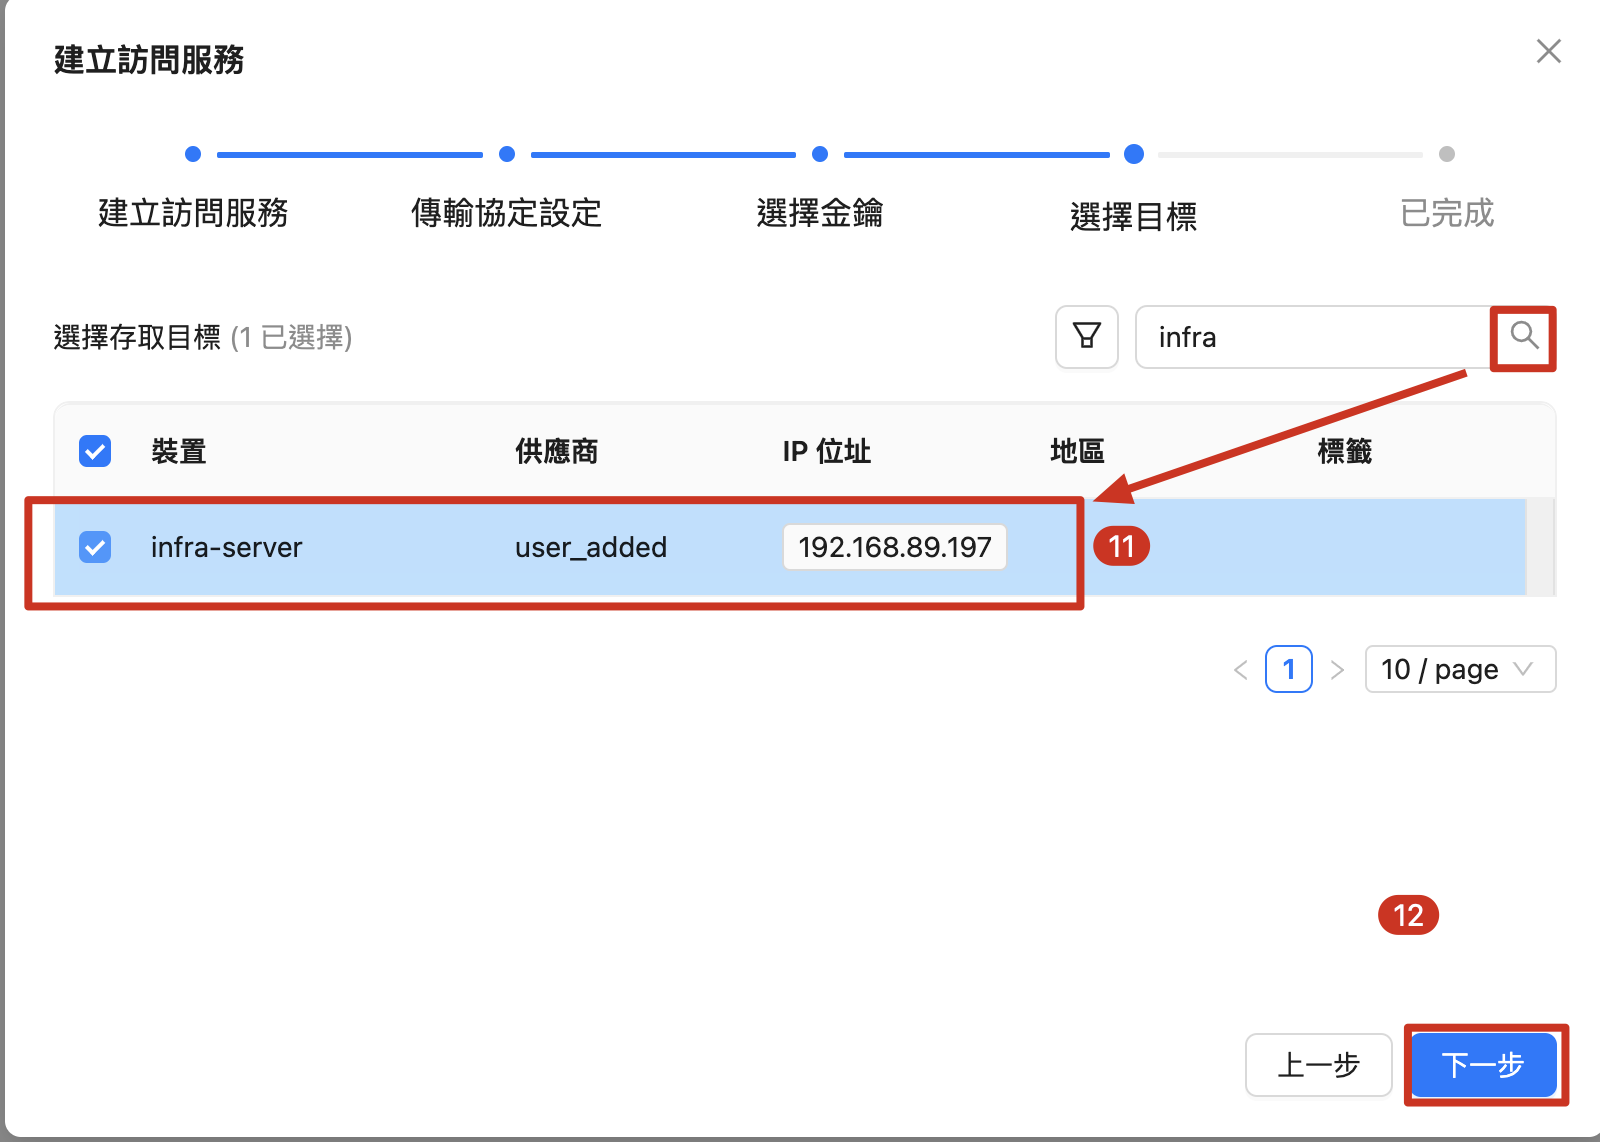The image size is (1600, 1142).
Task: Click the 已完成 step label
Action: pos(1446,213)
